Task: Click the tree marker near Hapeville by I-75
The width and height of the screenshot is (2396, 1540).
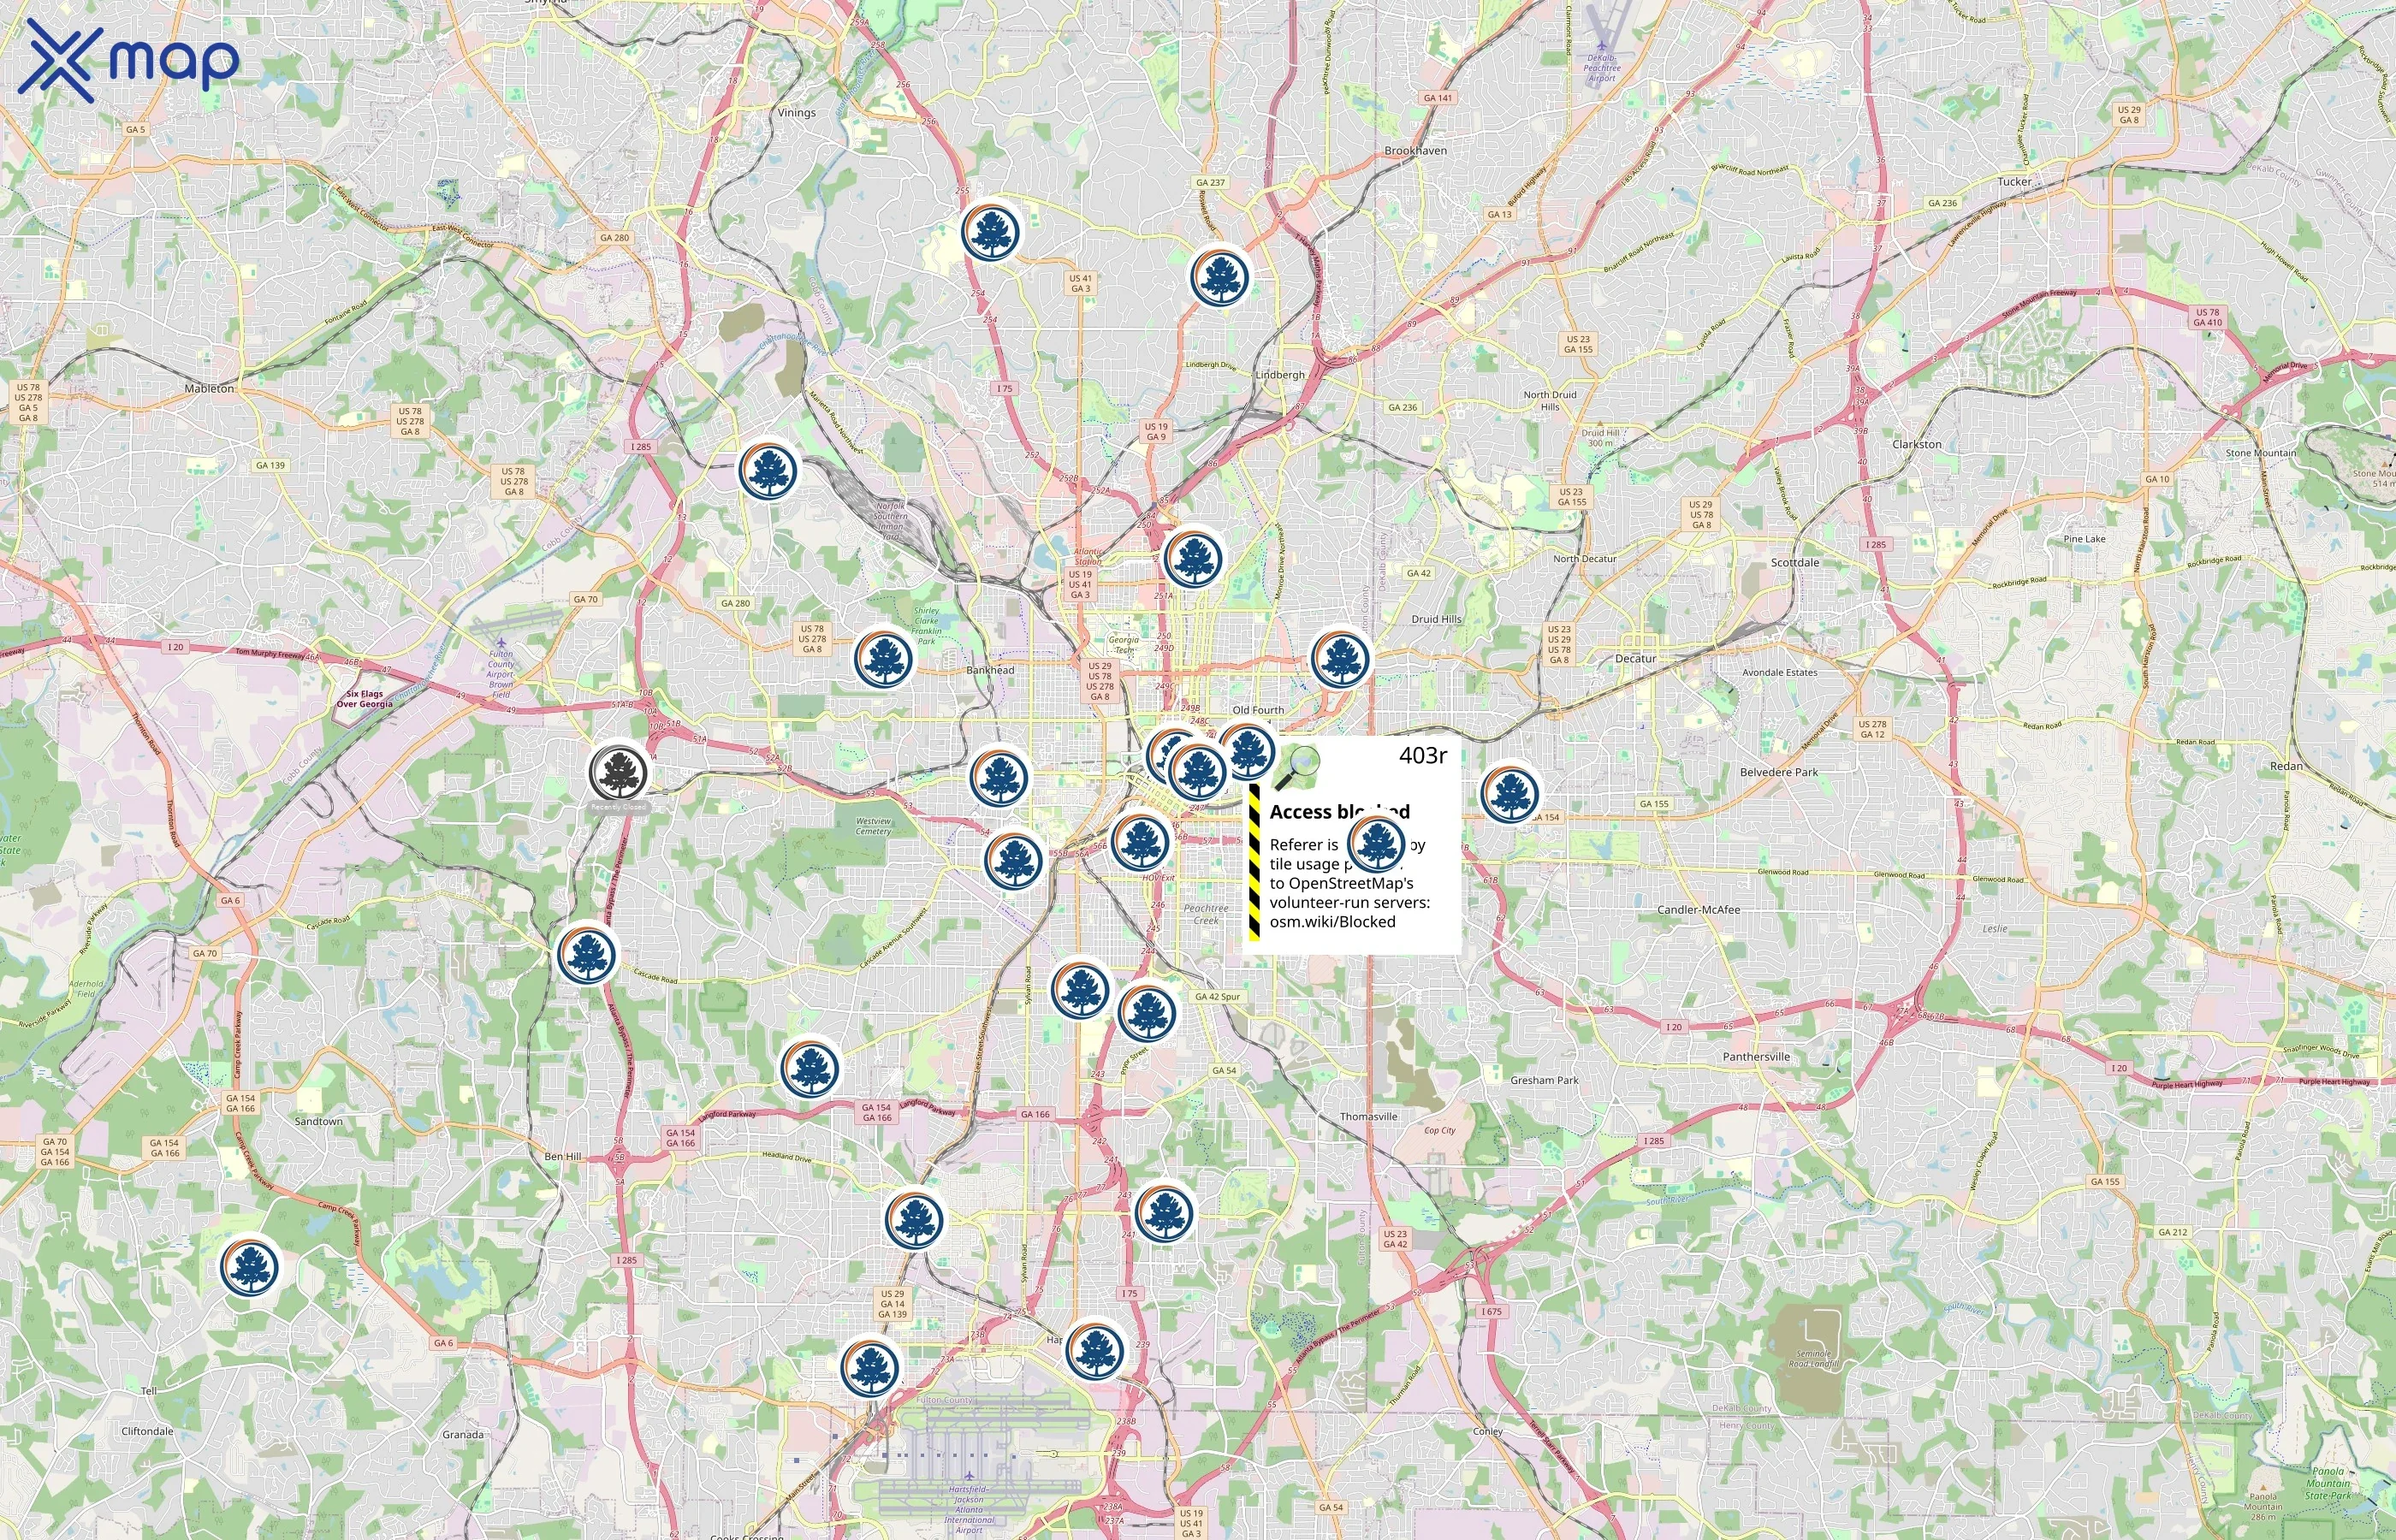Action: (x=1095, y=1350)
